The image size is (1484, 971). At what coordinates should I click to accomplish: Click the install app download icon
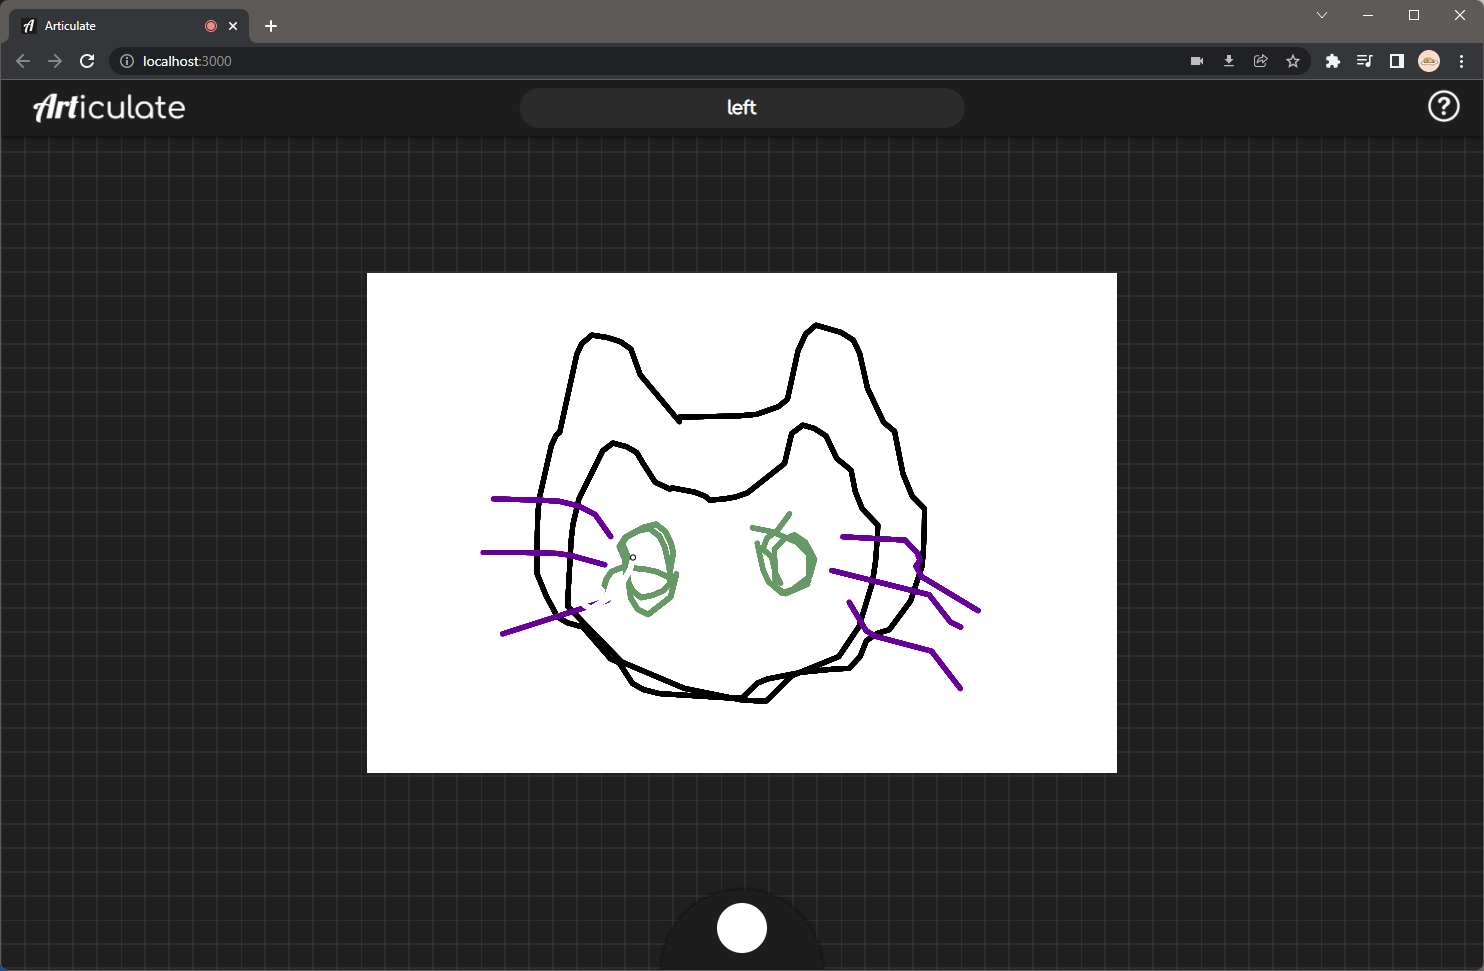(1229, 61)
